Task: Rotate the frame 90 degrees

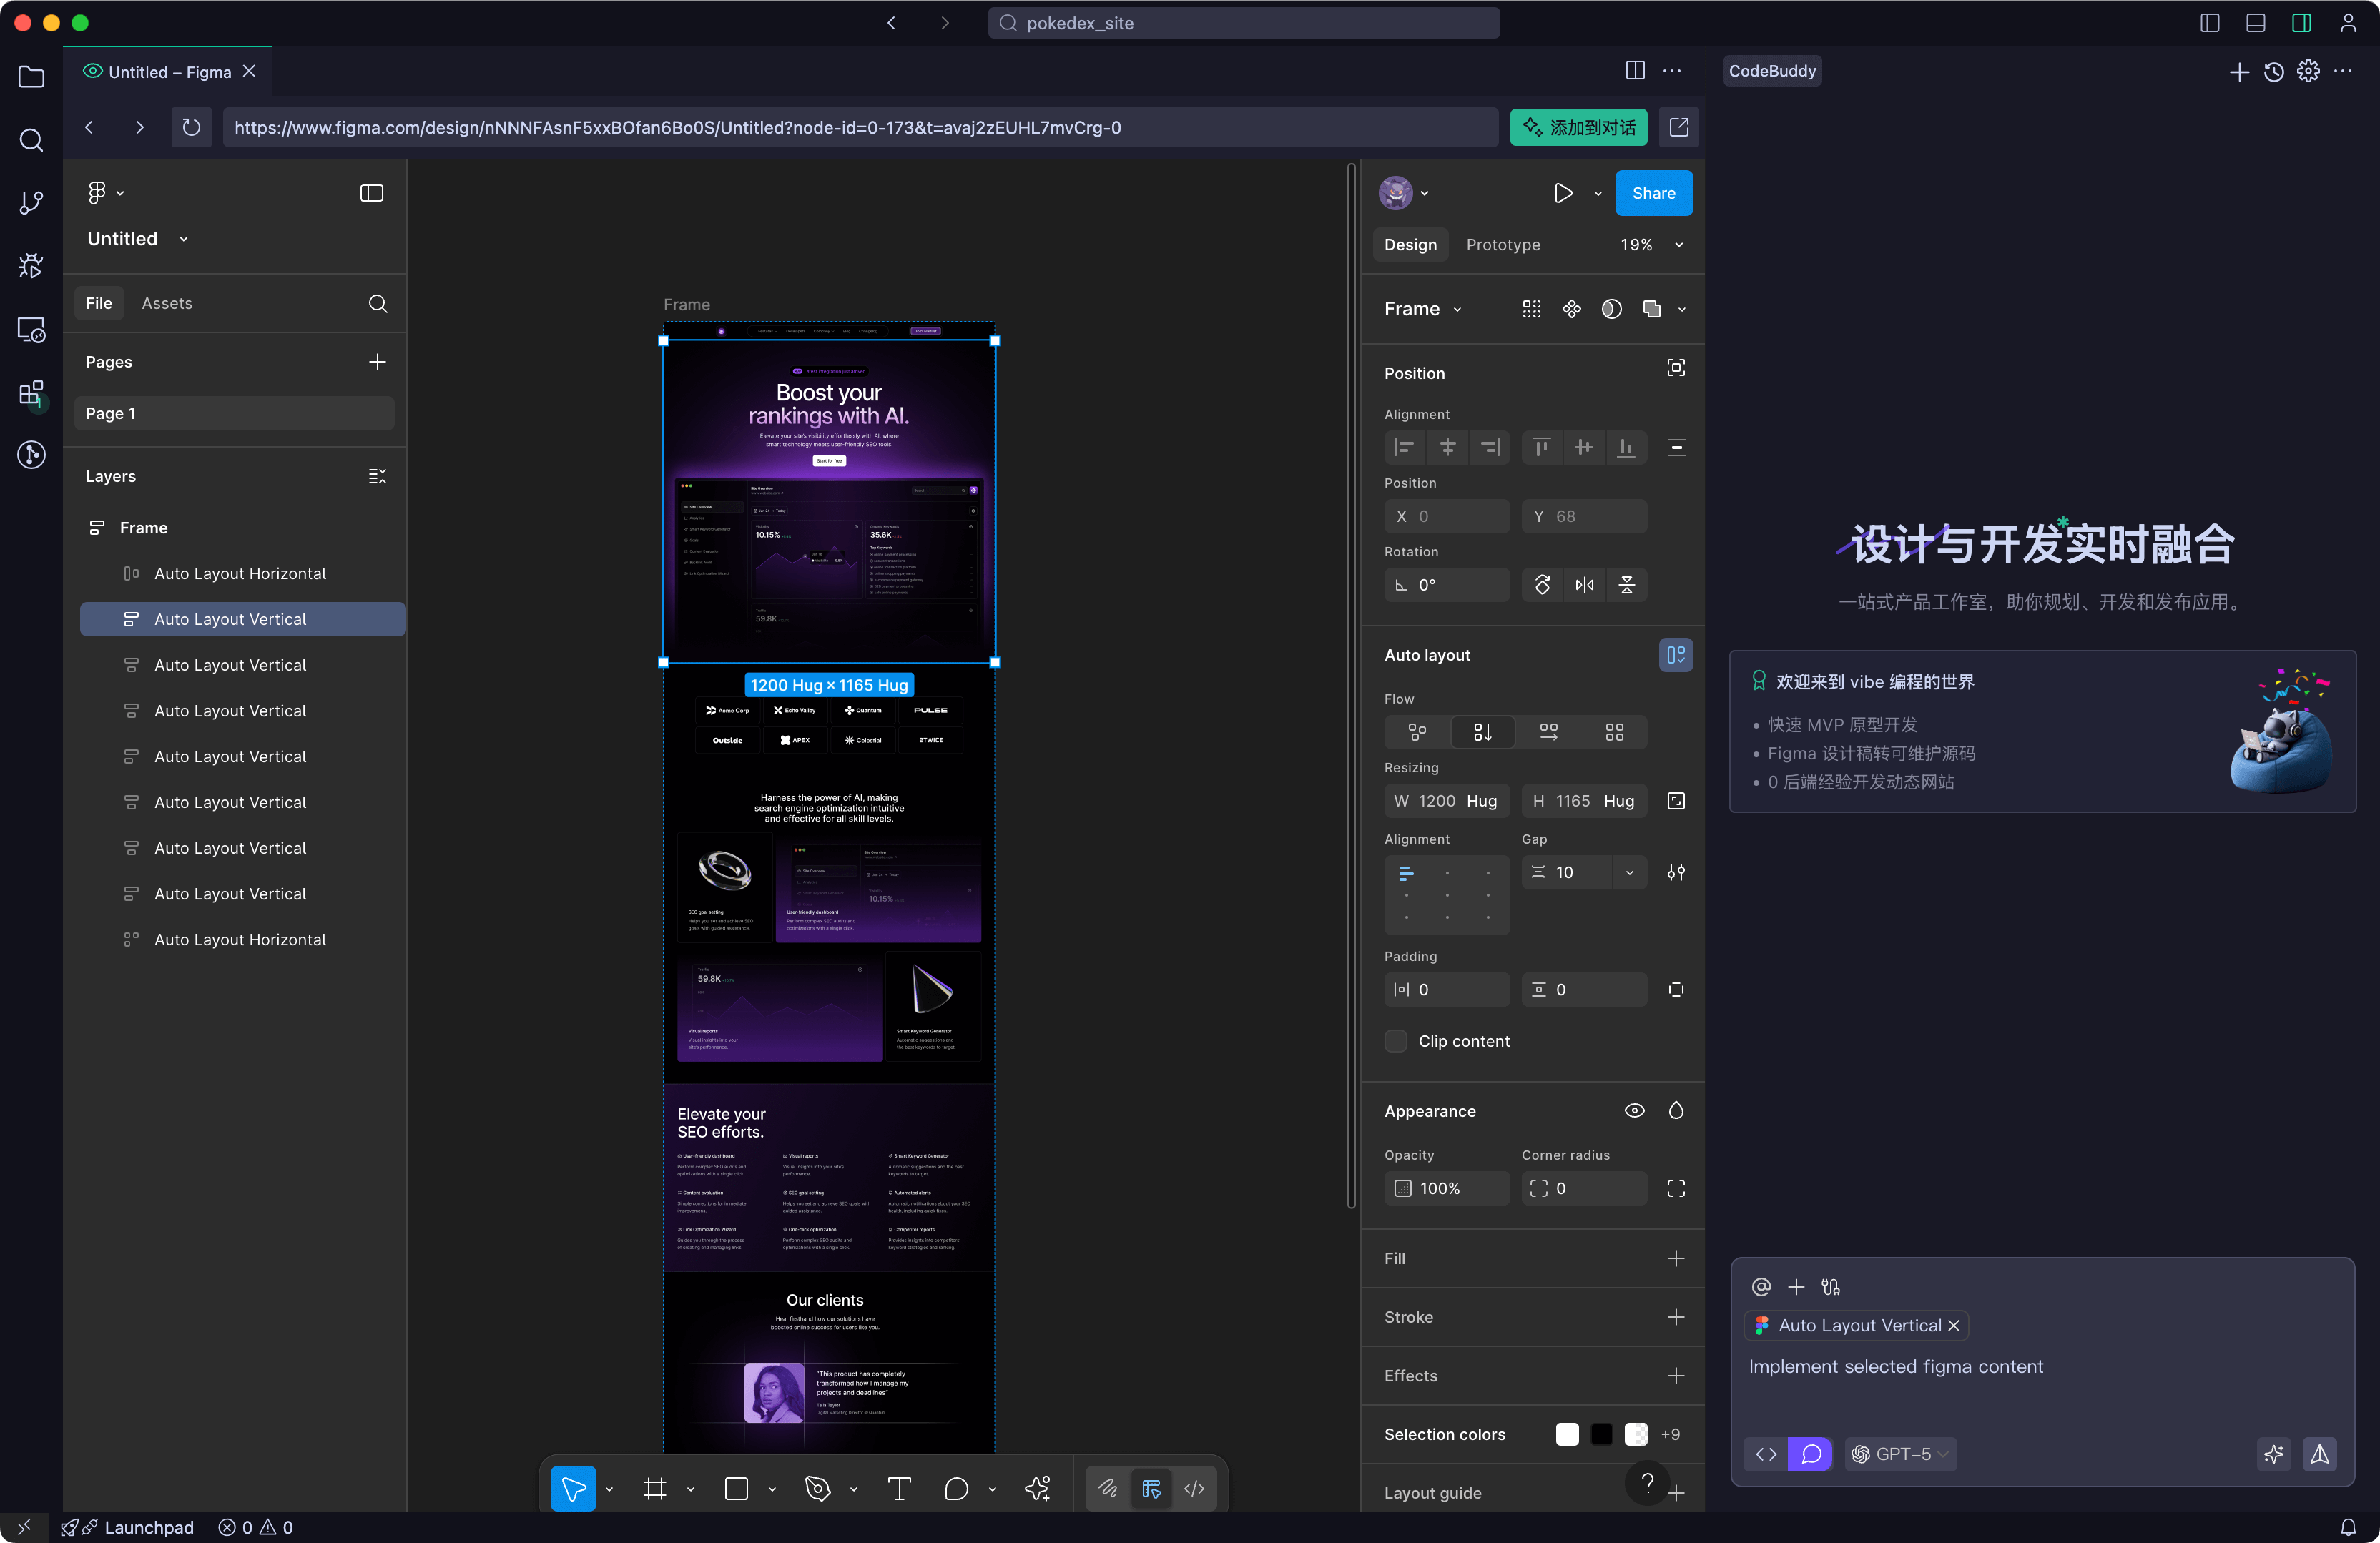Action: [x=1541, y=585]
